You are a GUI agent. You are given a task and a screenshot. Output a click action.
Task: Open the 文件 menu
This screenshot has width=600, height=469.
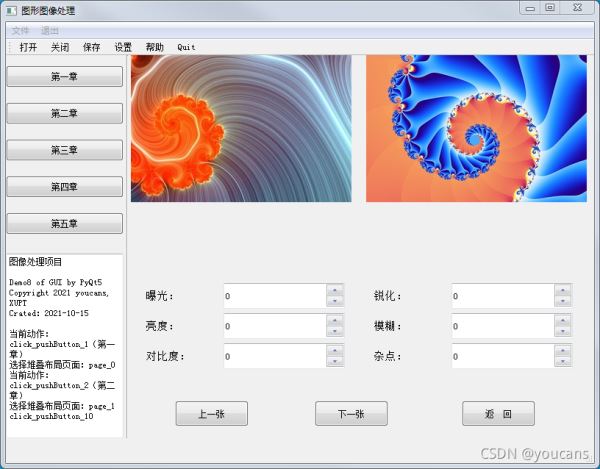tap(20, 31)
